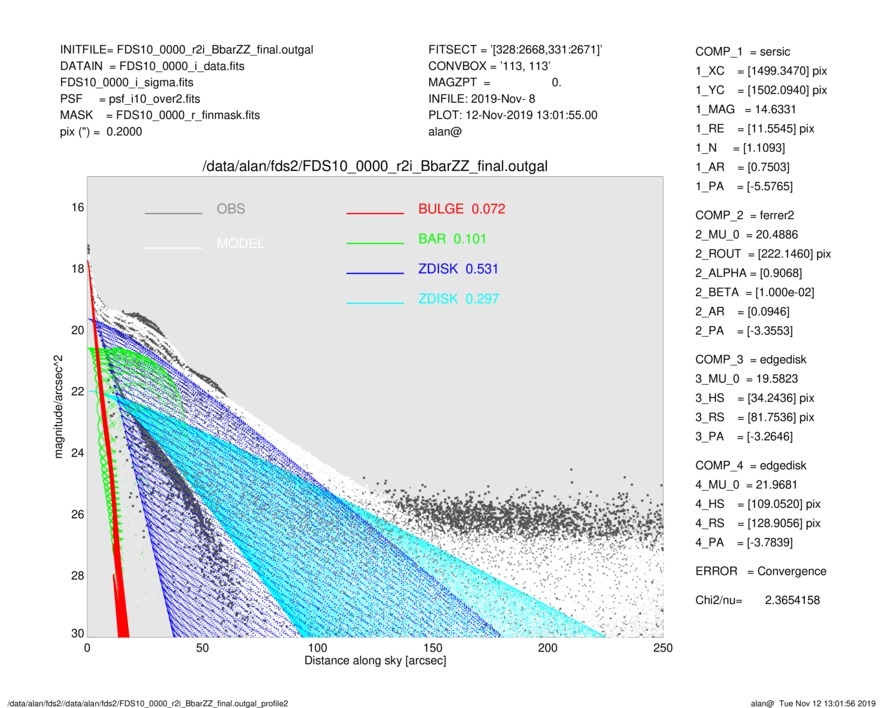Select the y-axis tick label 26
The width and height of the screenshot is (885, 708).
(78, 514)
